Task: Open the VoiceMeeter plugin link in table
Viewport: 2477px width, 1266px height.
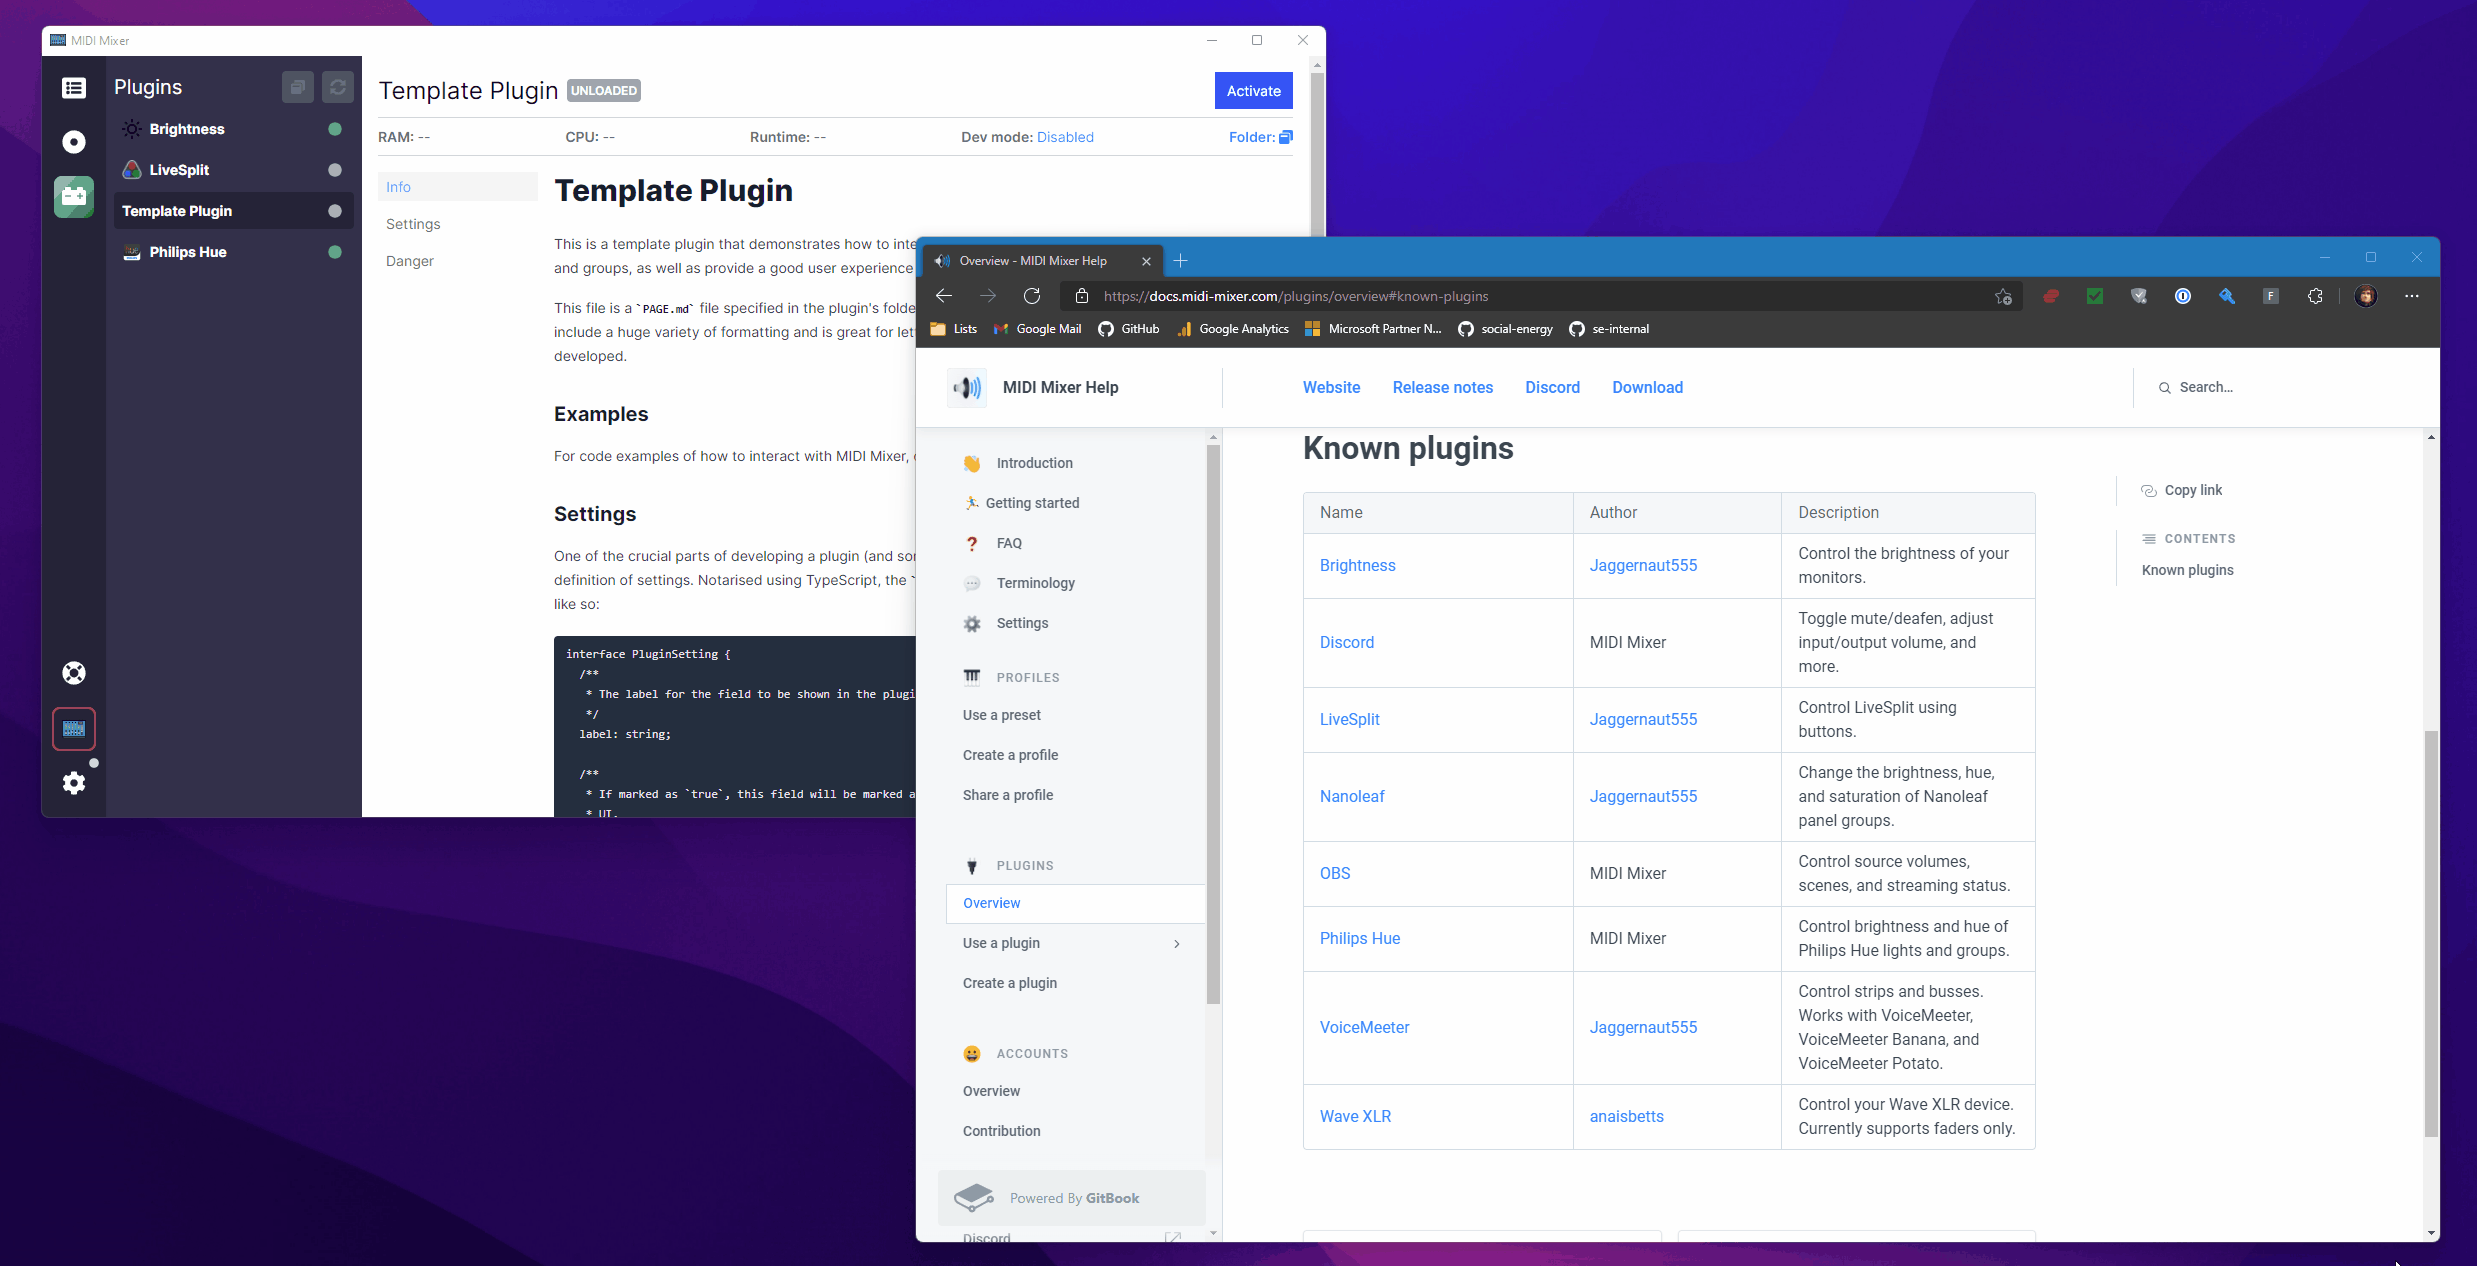Action: 1364,1027
